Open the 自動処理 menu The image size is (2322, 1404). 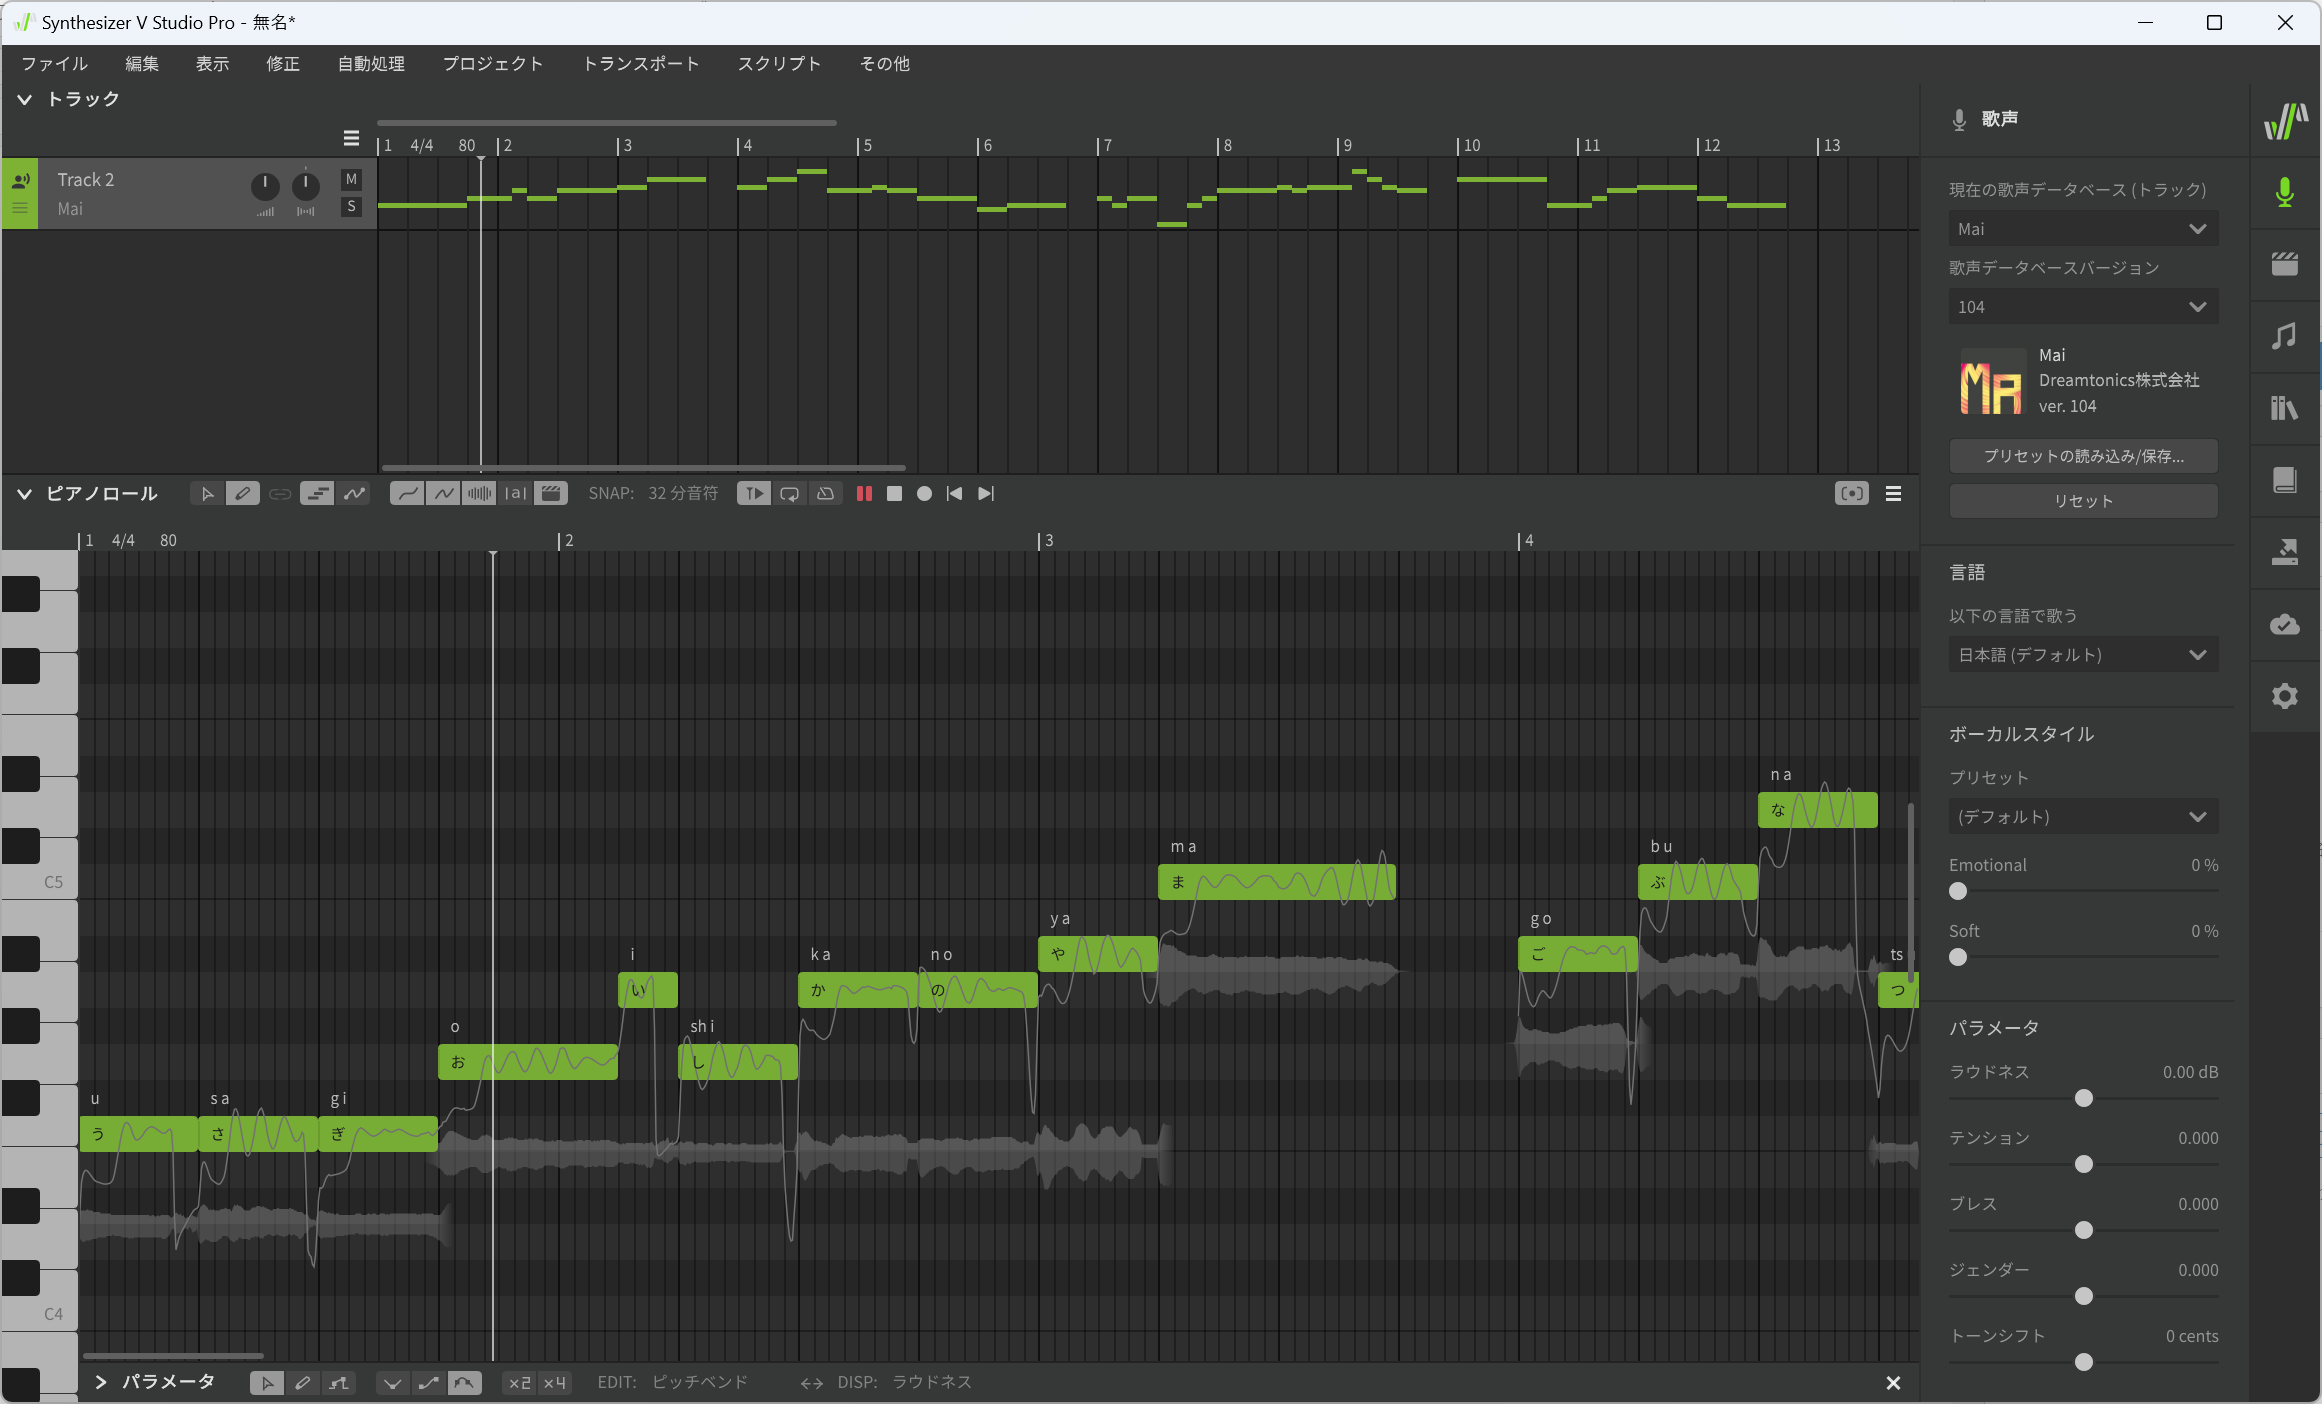coord(371,64)
